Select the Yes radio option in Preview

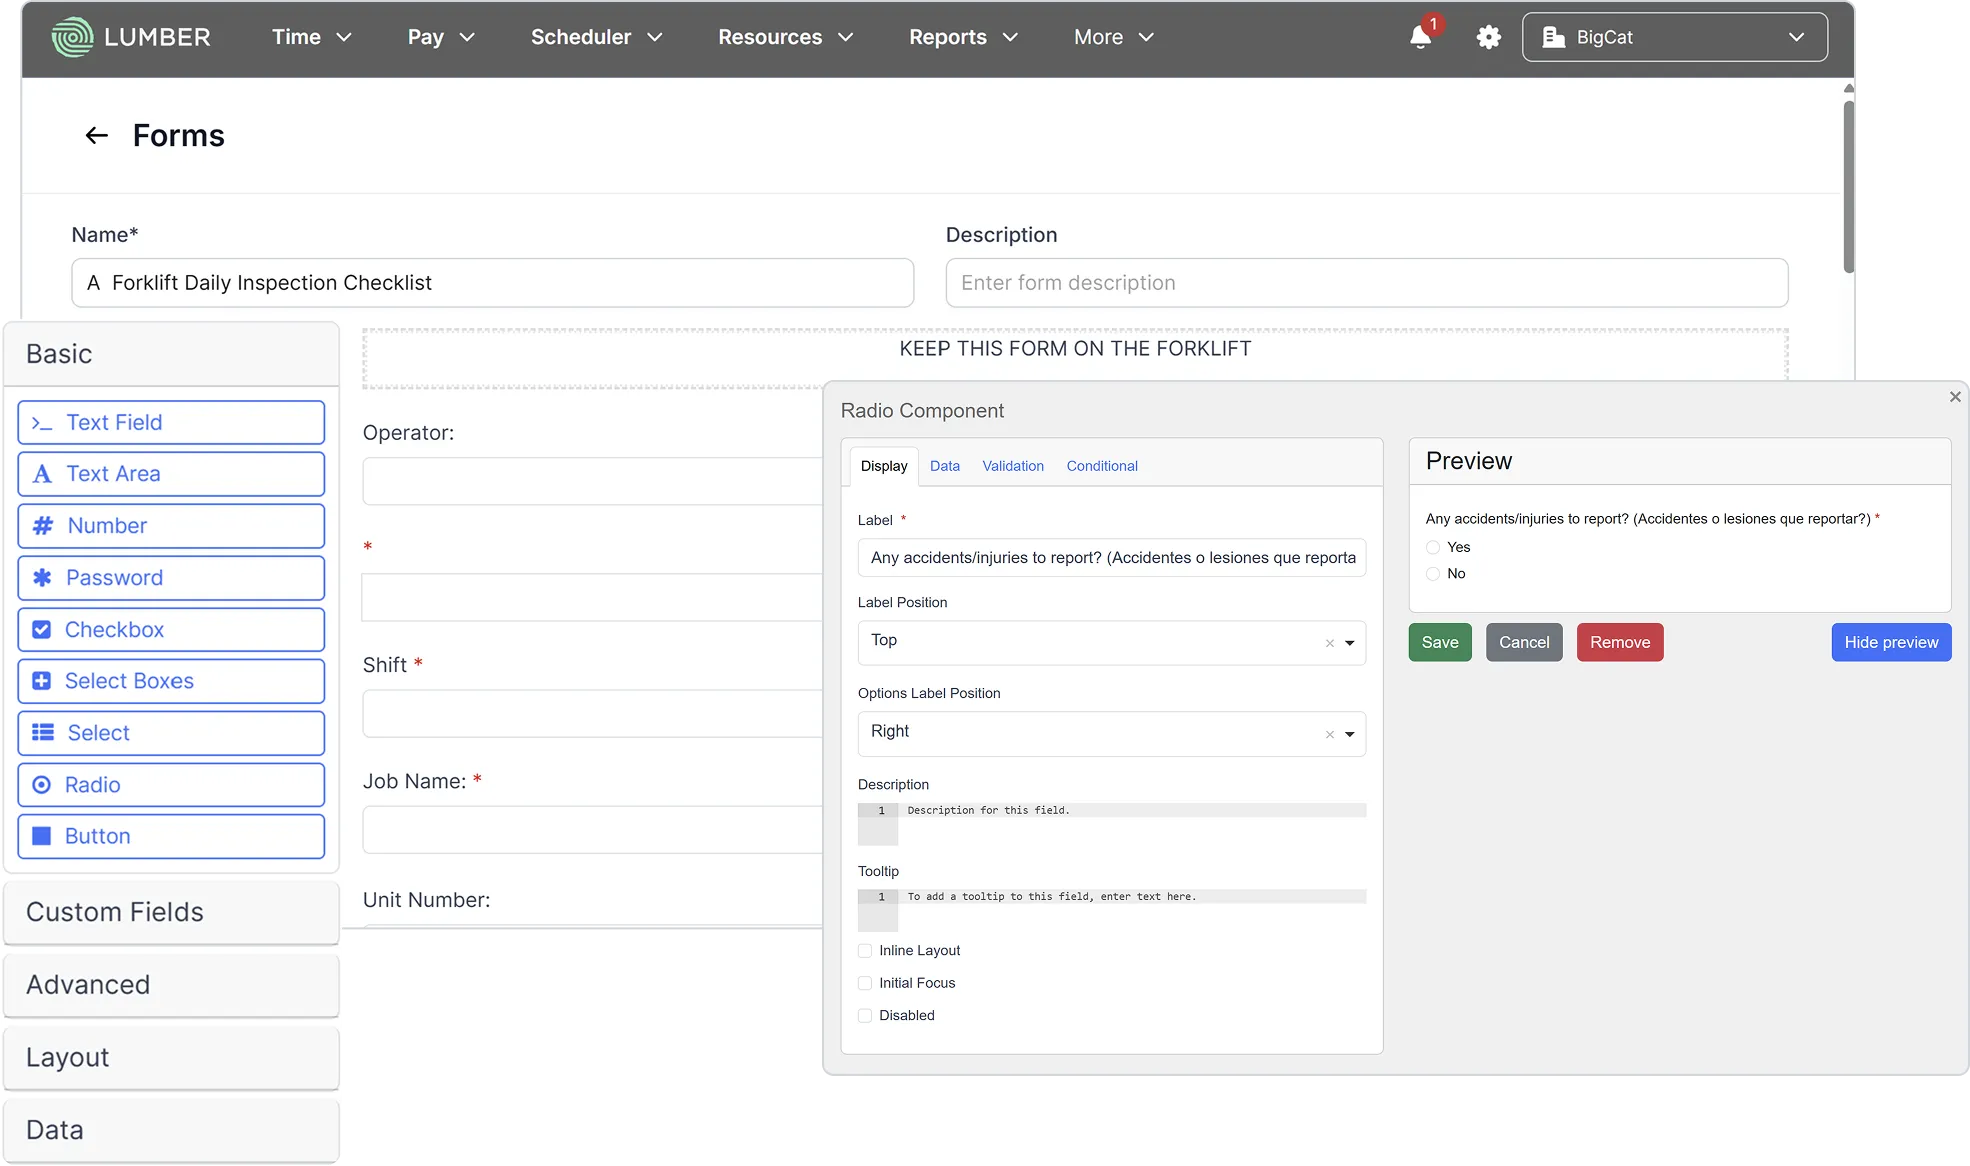coord(1433,547)
